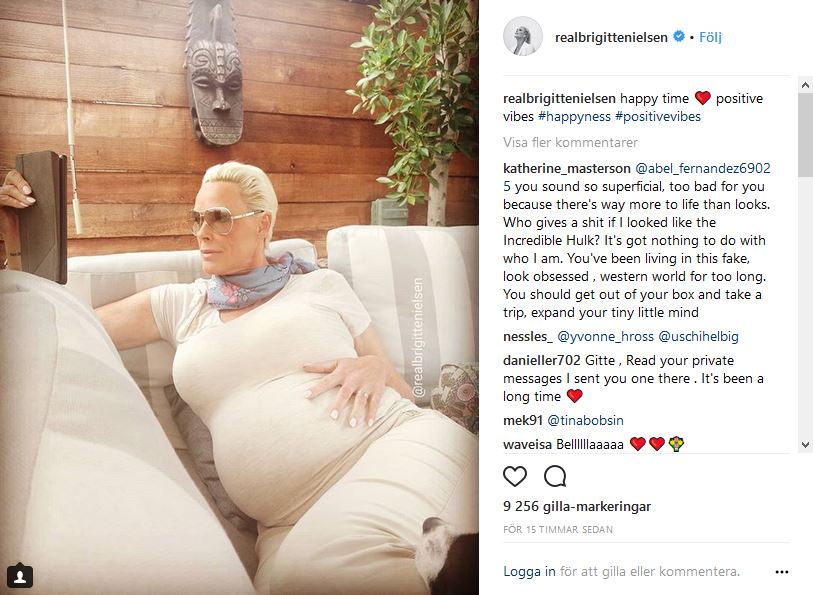Screen dimensions: 813x595
Task: Open the comment speech bubble icon
Action: pos(555,476)
